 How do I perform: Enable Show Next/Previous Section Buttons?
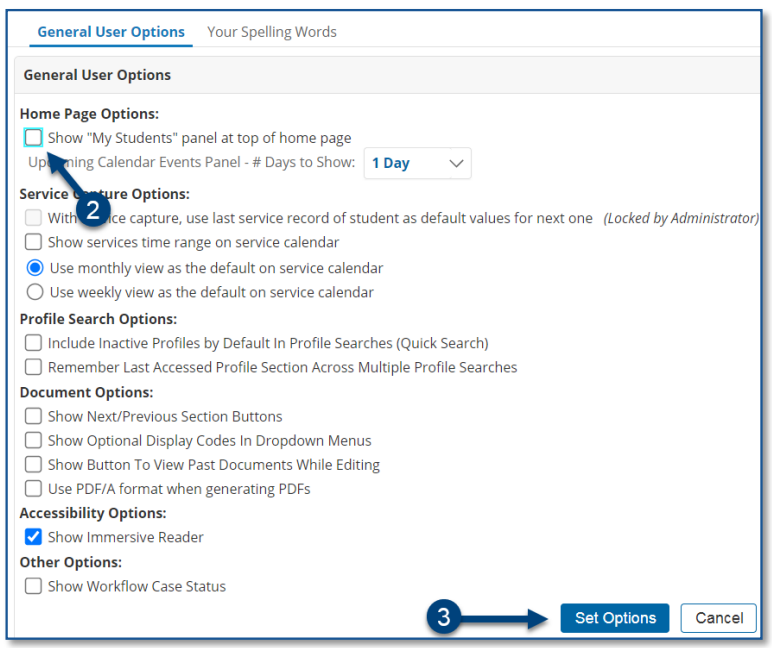tap(33, 416)
